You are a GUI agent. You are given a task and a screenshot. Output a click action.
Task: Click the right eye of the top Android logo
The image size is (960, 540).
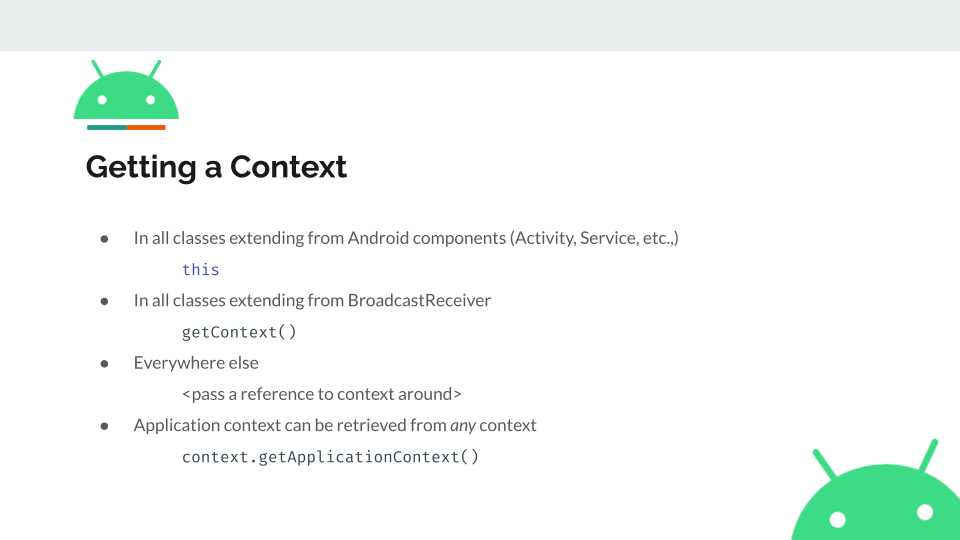(151, 100)
